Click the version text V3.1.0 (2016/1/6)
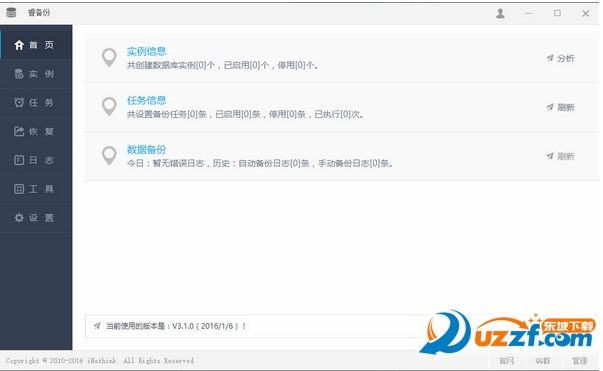Screen dimensions: 603x371 (x=205, y=326)
